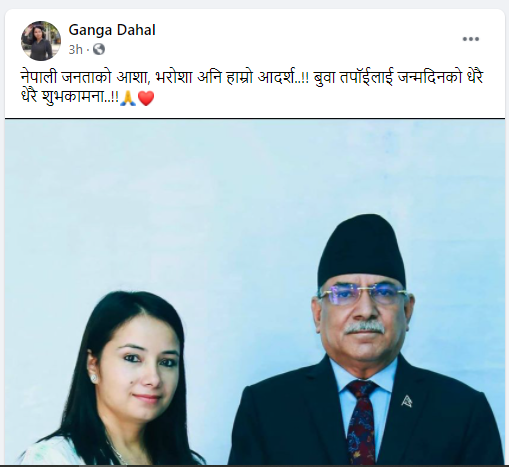Open the 3h timestamp permalink

[x=75, y=50]
